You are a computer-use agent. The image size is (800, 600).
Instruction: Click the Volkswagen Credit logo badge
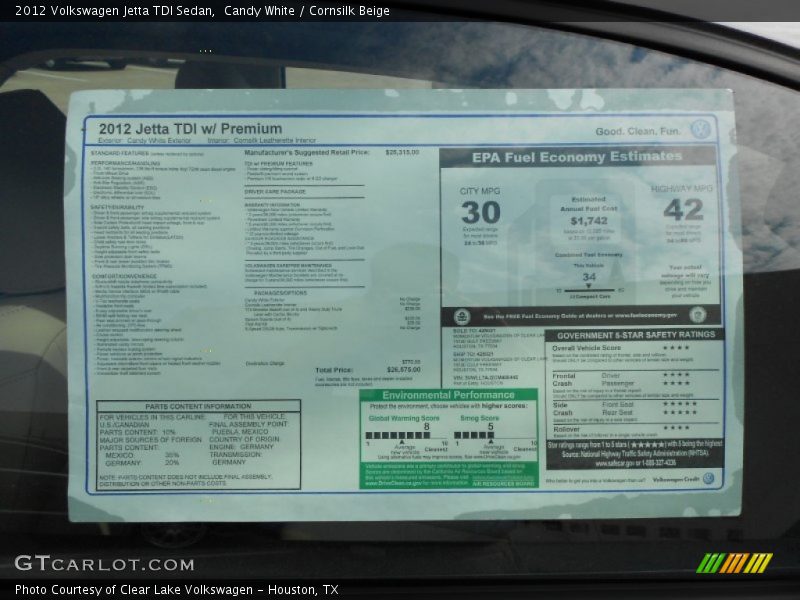(708, 479)
